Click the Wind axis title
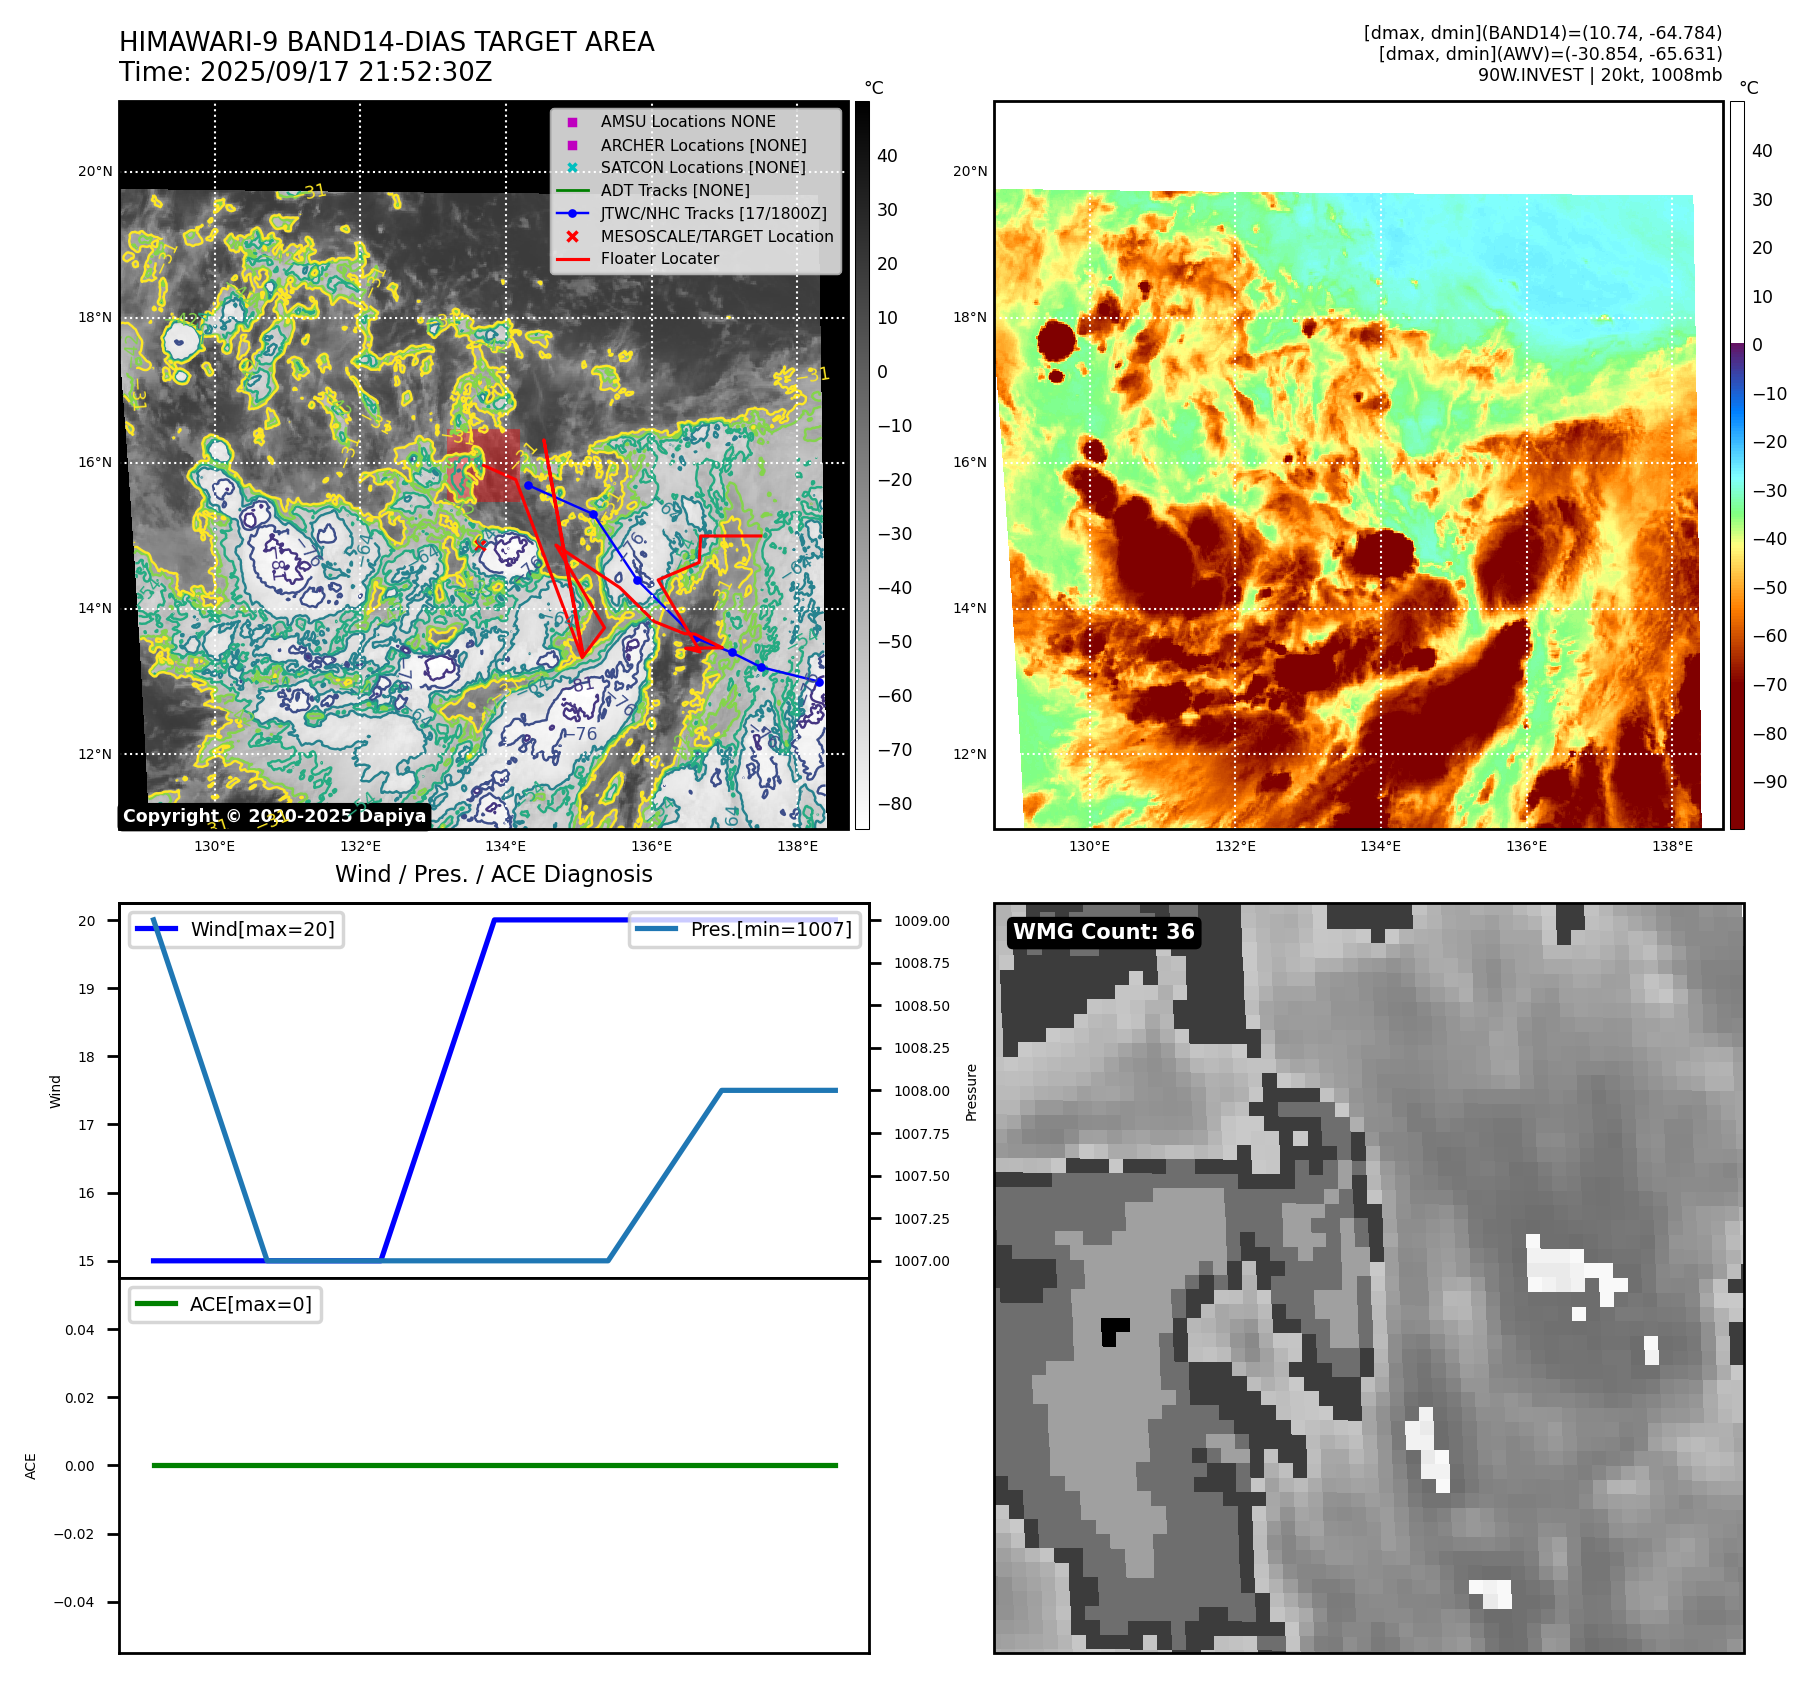 56,1091
